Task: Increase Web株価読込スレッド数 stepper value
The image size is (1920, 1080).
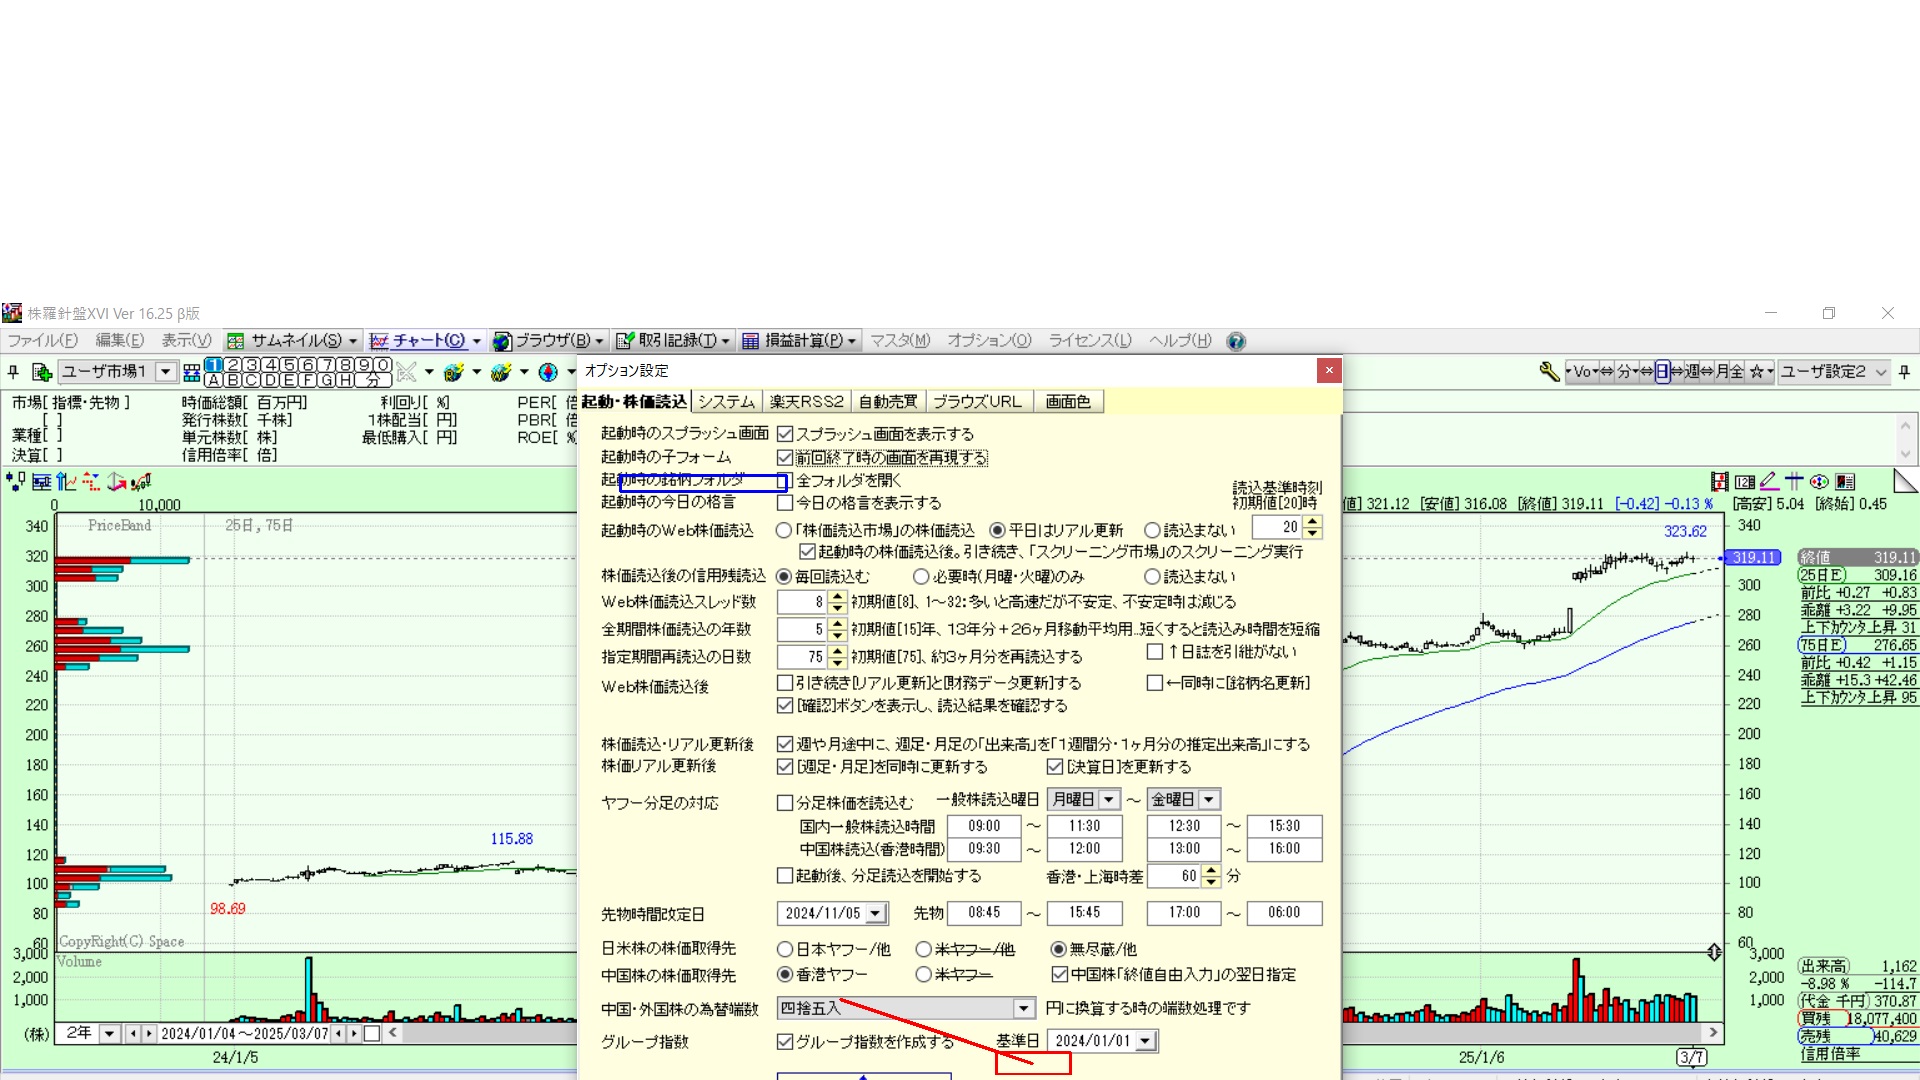Action: coord(838,597)
